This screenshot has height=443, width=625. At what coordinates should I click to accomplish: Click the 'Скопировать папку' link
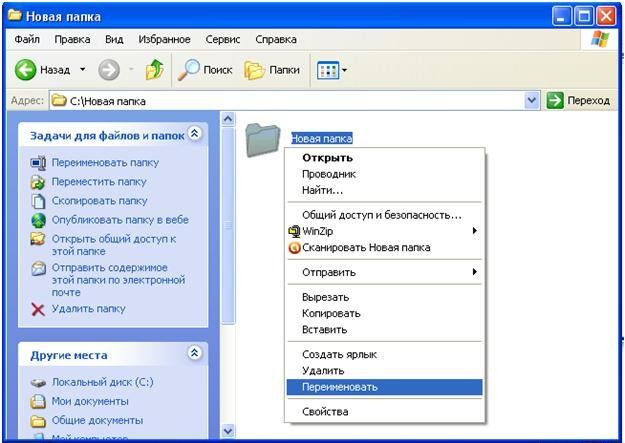coord(99,201)
